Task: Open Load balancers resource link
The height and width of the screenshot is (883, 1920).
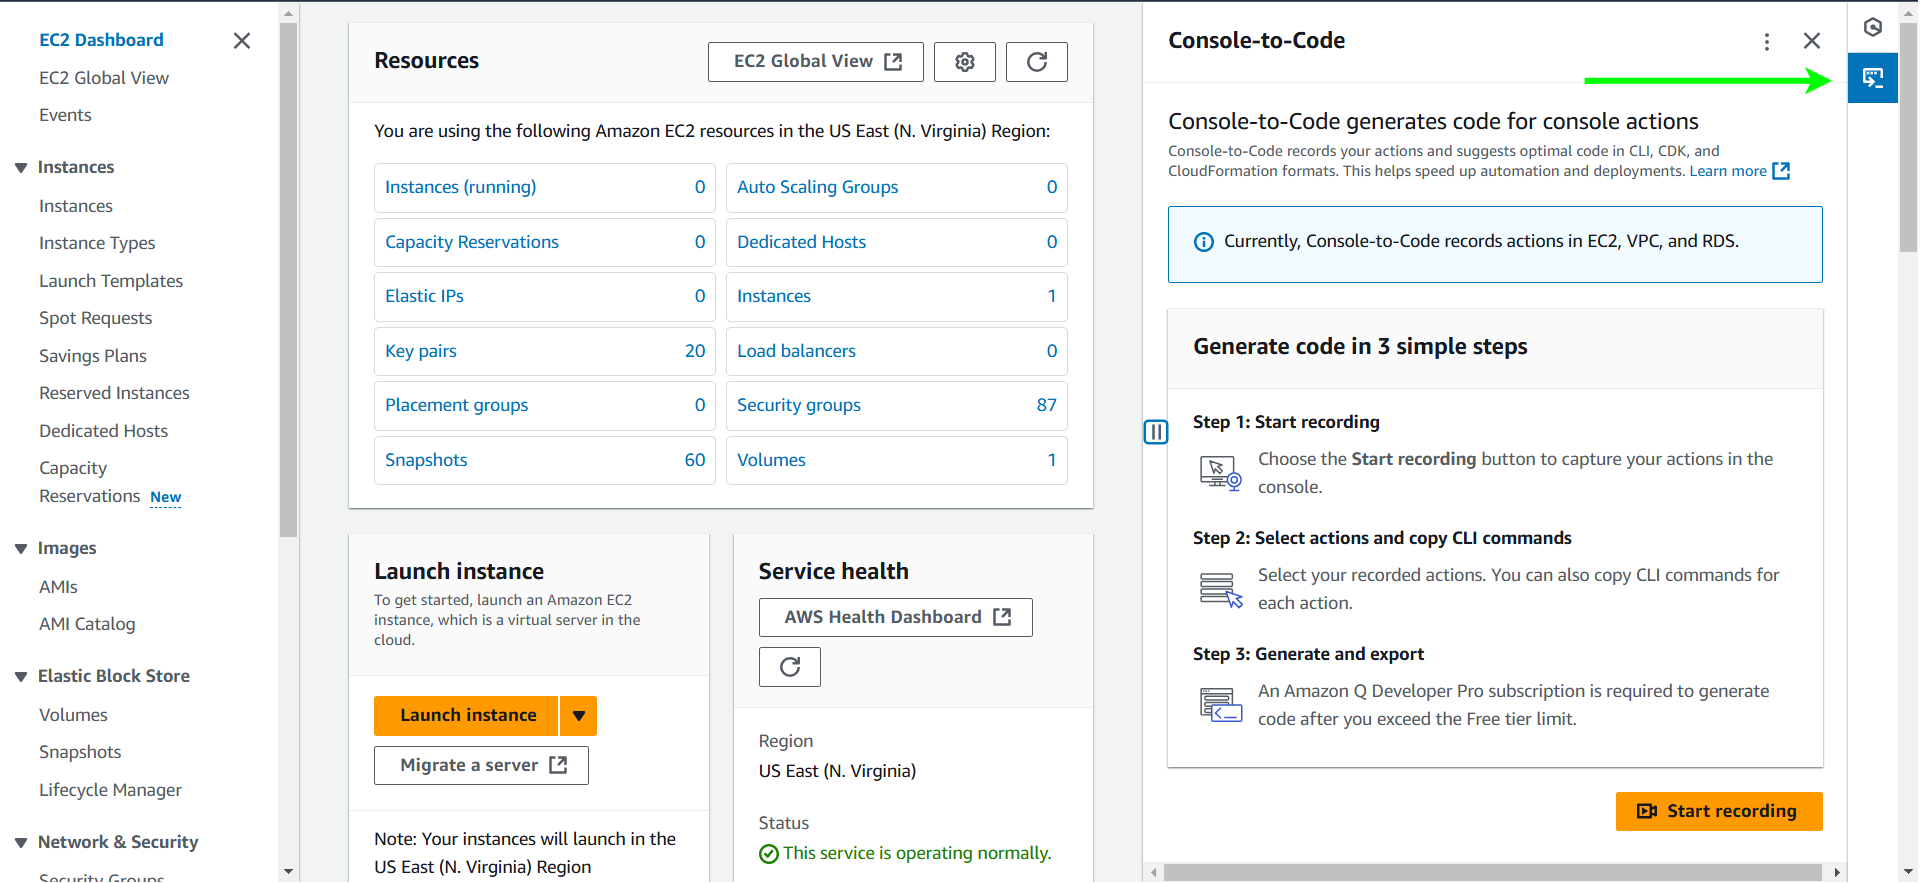Action: click(797, 351)
